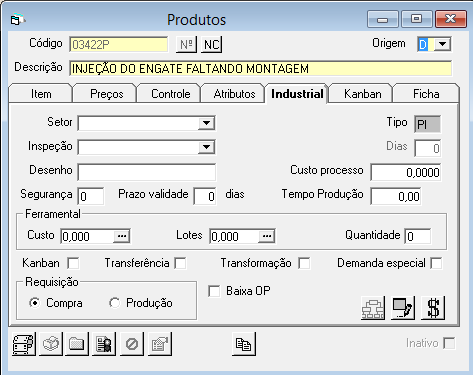473x375 pixels.
Task: Select the Produção radio button
Action: pos(114,303)
